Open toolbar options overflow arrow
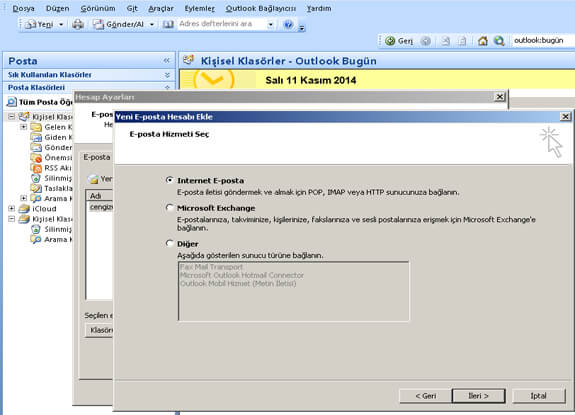Screen dimensions: 575x415 pos(301,27)
